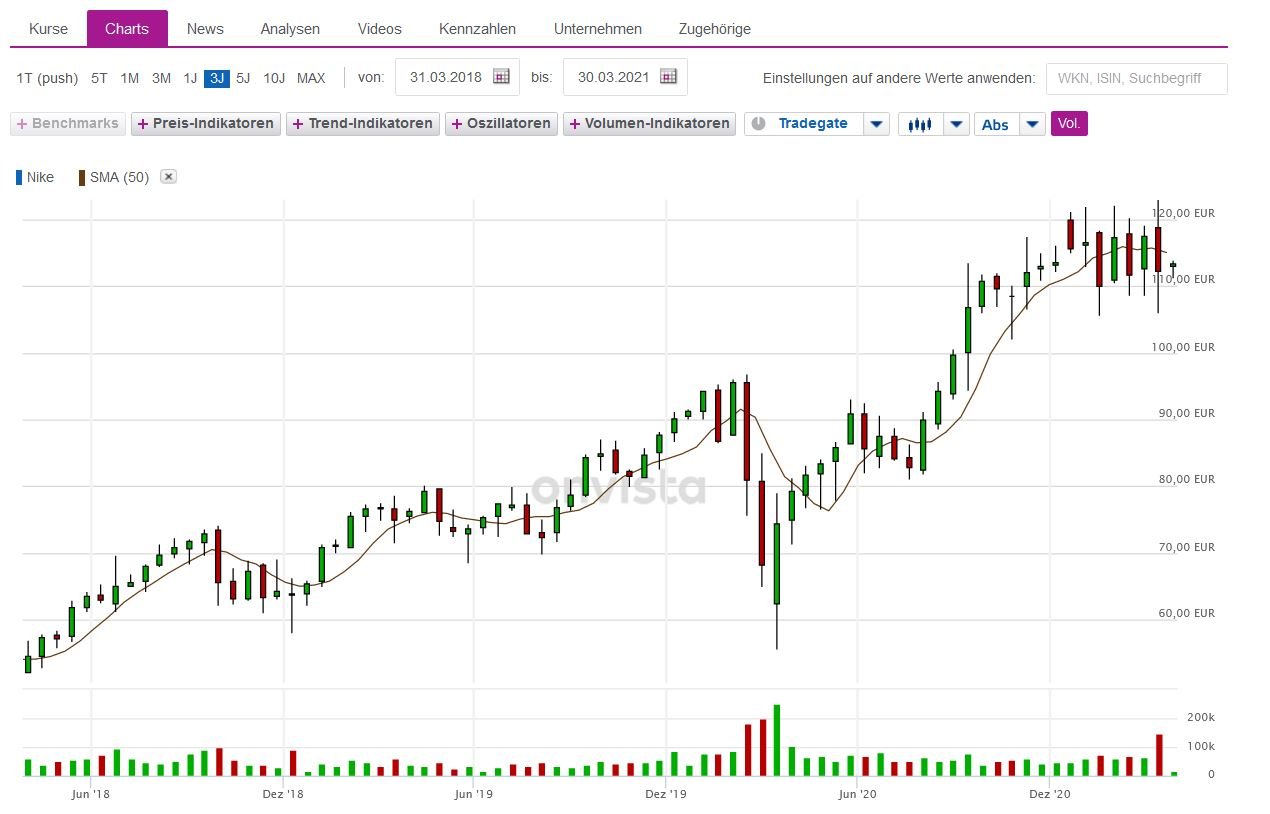Toggle the Vol. volume display button
Screen dimensions: 1270x814
tap(1069, 124)
